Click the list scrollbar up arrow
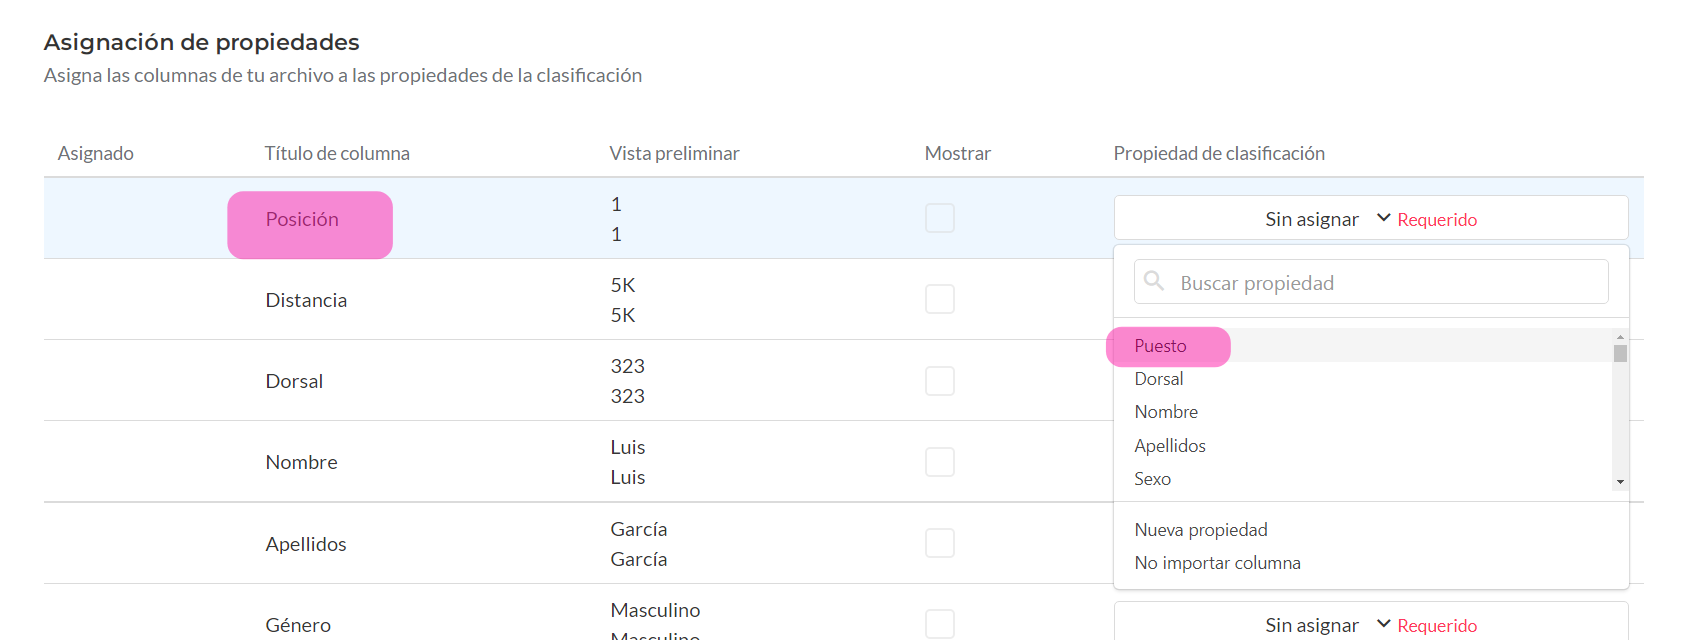 point(1620,337)
